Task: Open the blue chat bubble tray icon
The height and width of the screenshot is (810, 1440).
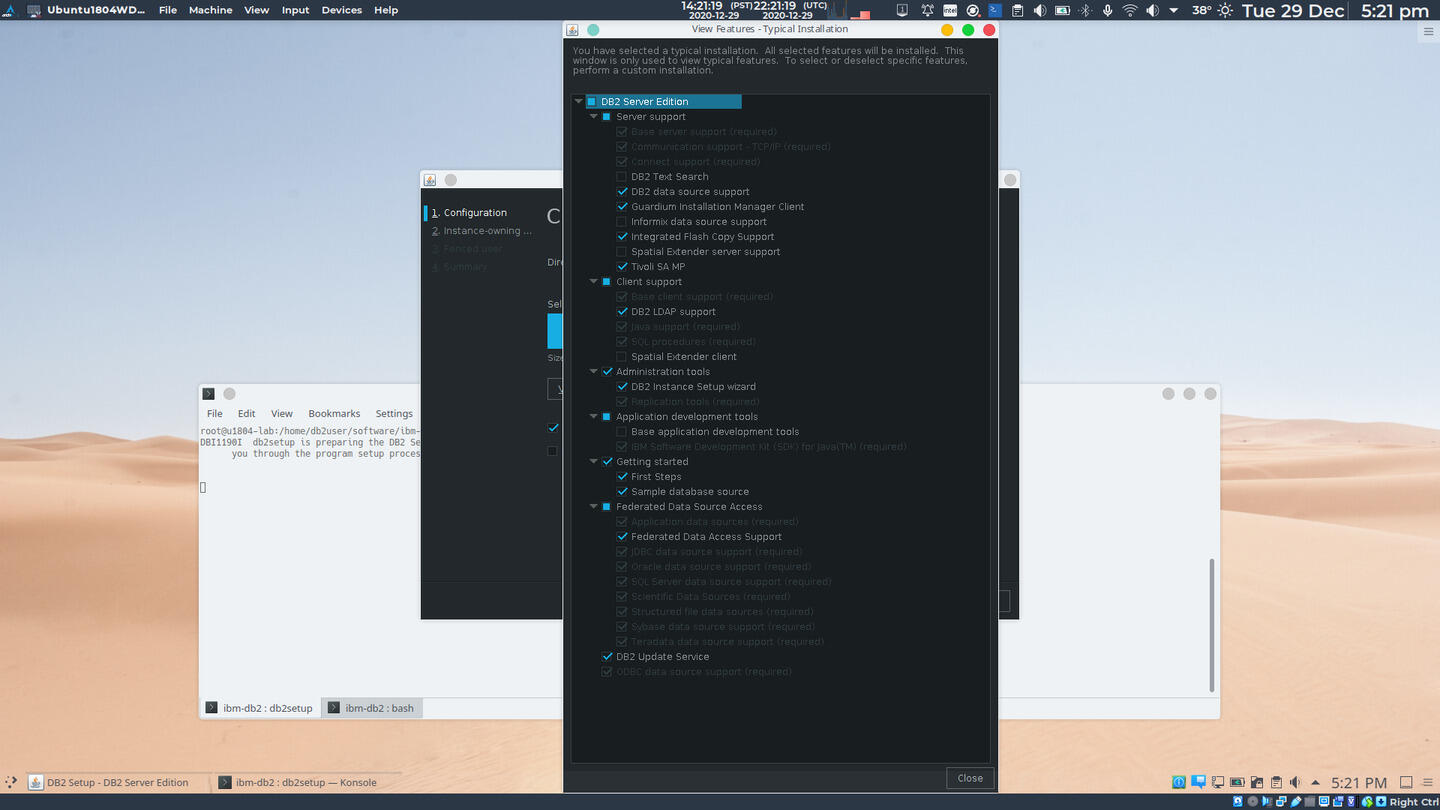Action: click(1198, 782)
